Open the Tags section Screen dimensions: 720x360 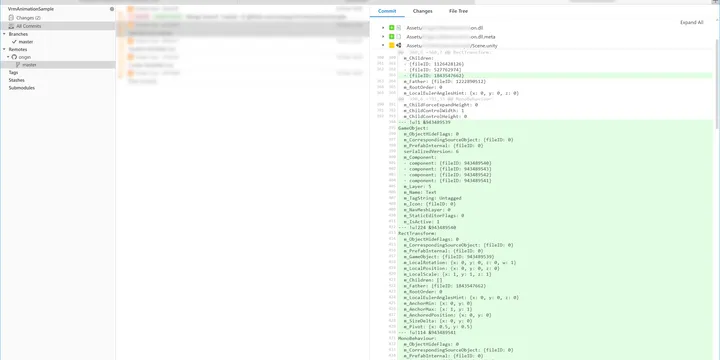coord(13,73)
